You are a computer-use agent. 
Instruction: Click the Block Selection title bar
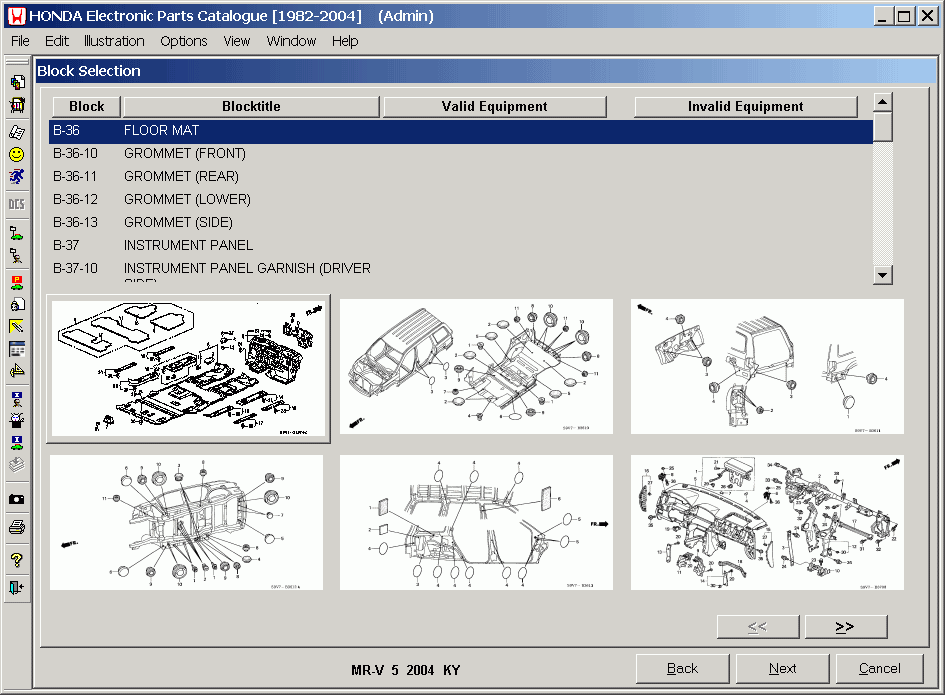[486, 71]
